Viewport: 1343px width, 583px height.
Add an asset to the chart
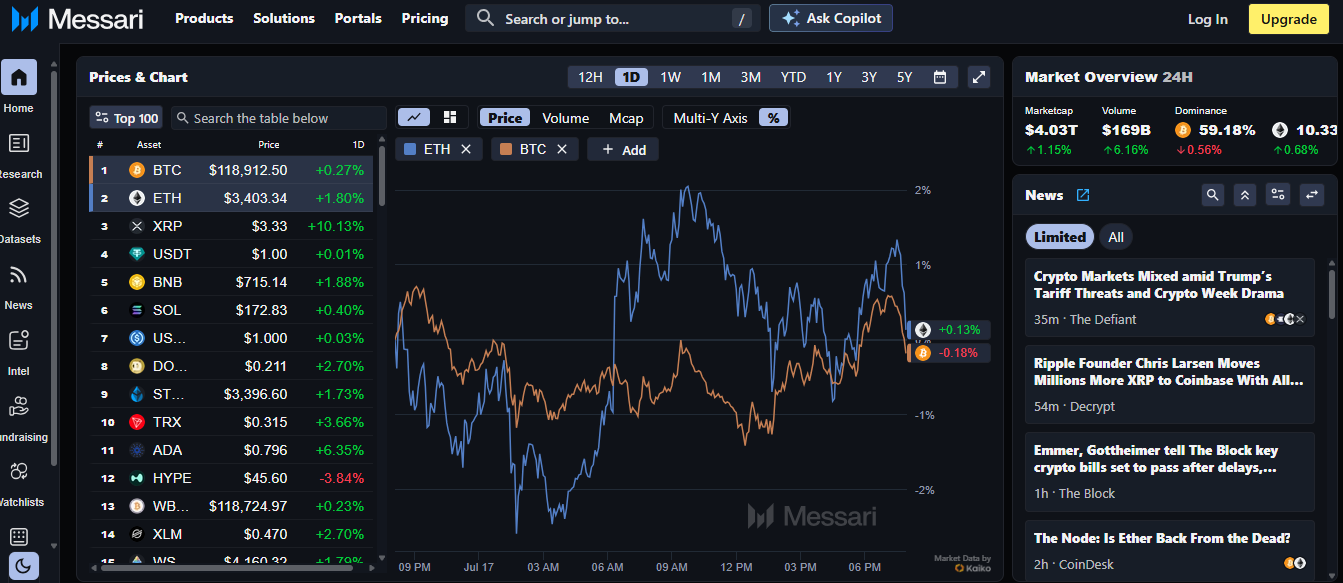(x=623, y=149)
